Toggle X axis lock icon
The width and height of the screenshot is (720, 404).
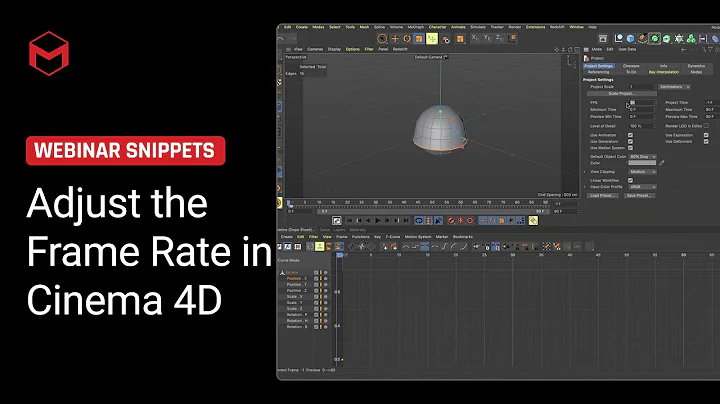476,39
